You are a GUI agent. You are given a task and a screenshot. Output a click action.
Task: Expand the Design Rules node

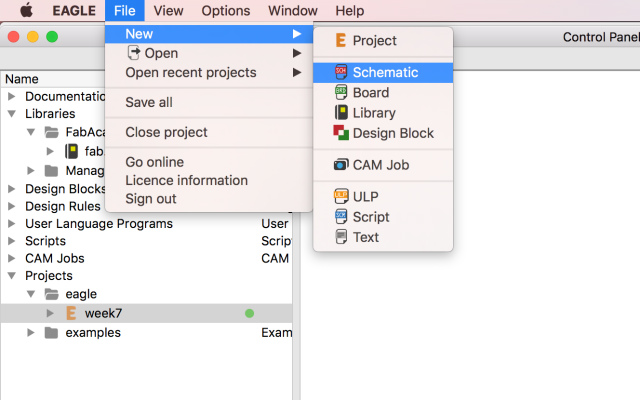(x=12, y=206)
